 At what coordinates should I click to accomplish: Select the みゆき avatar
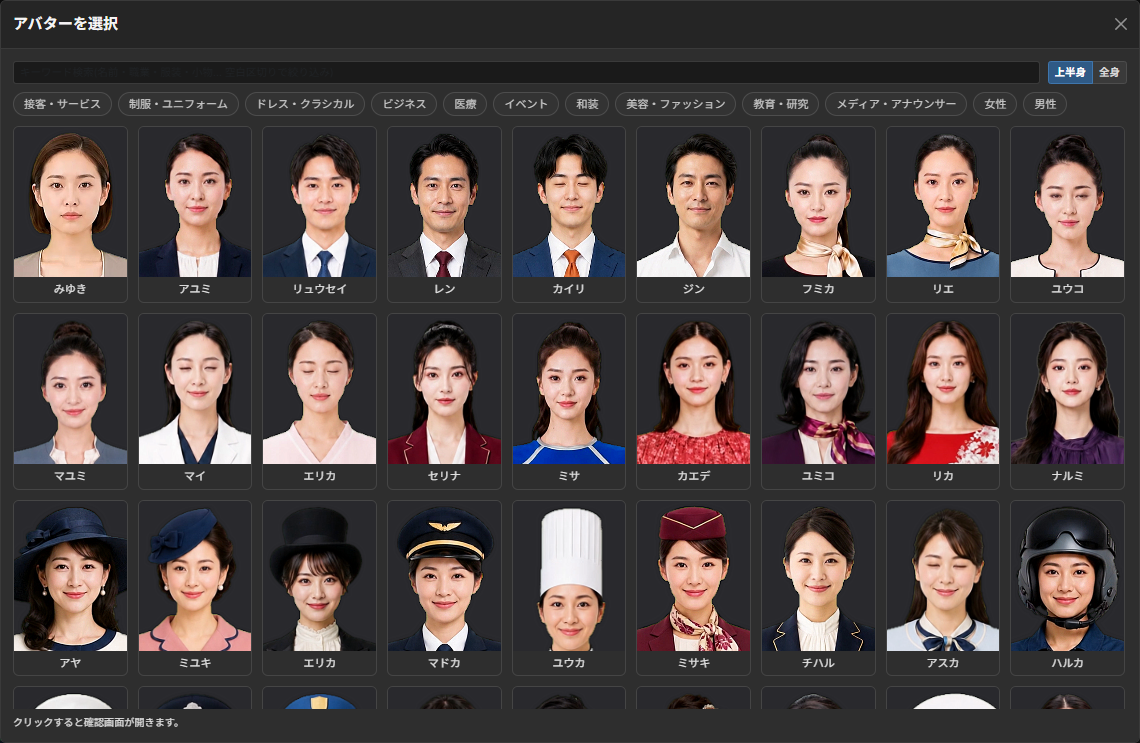[71, 214]
